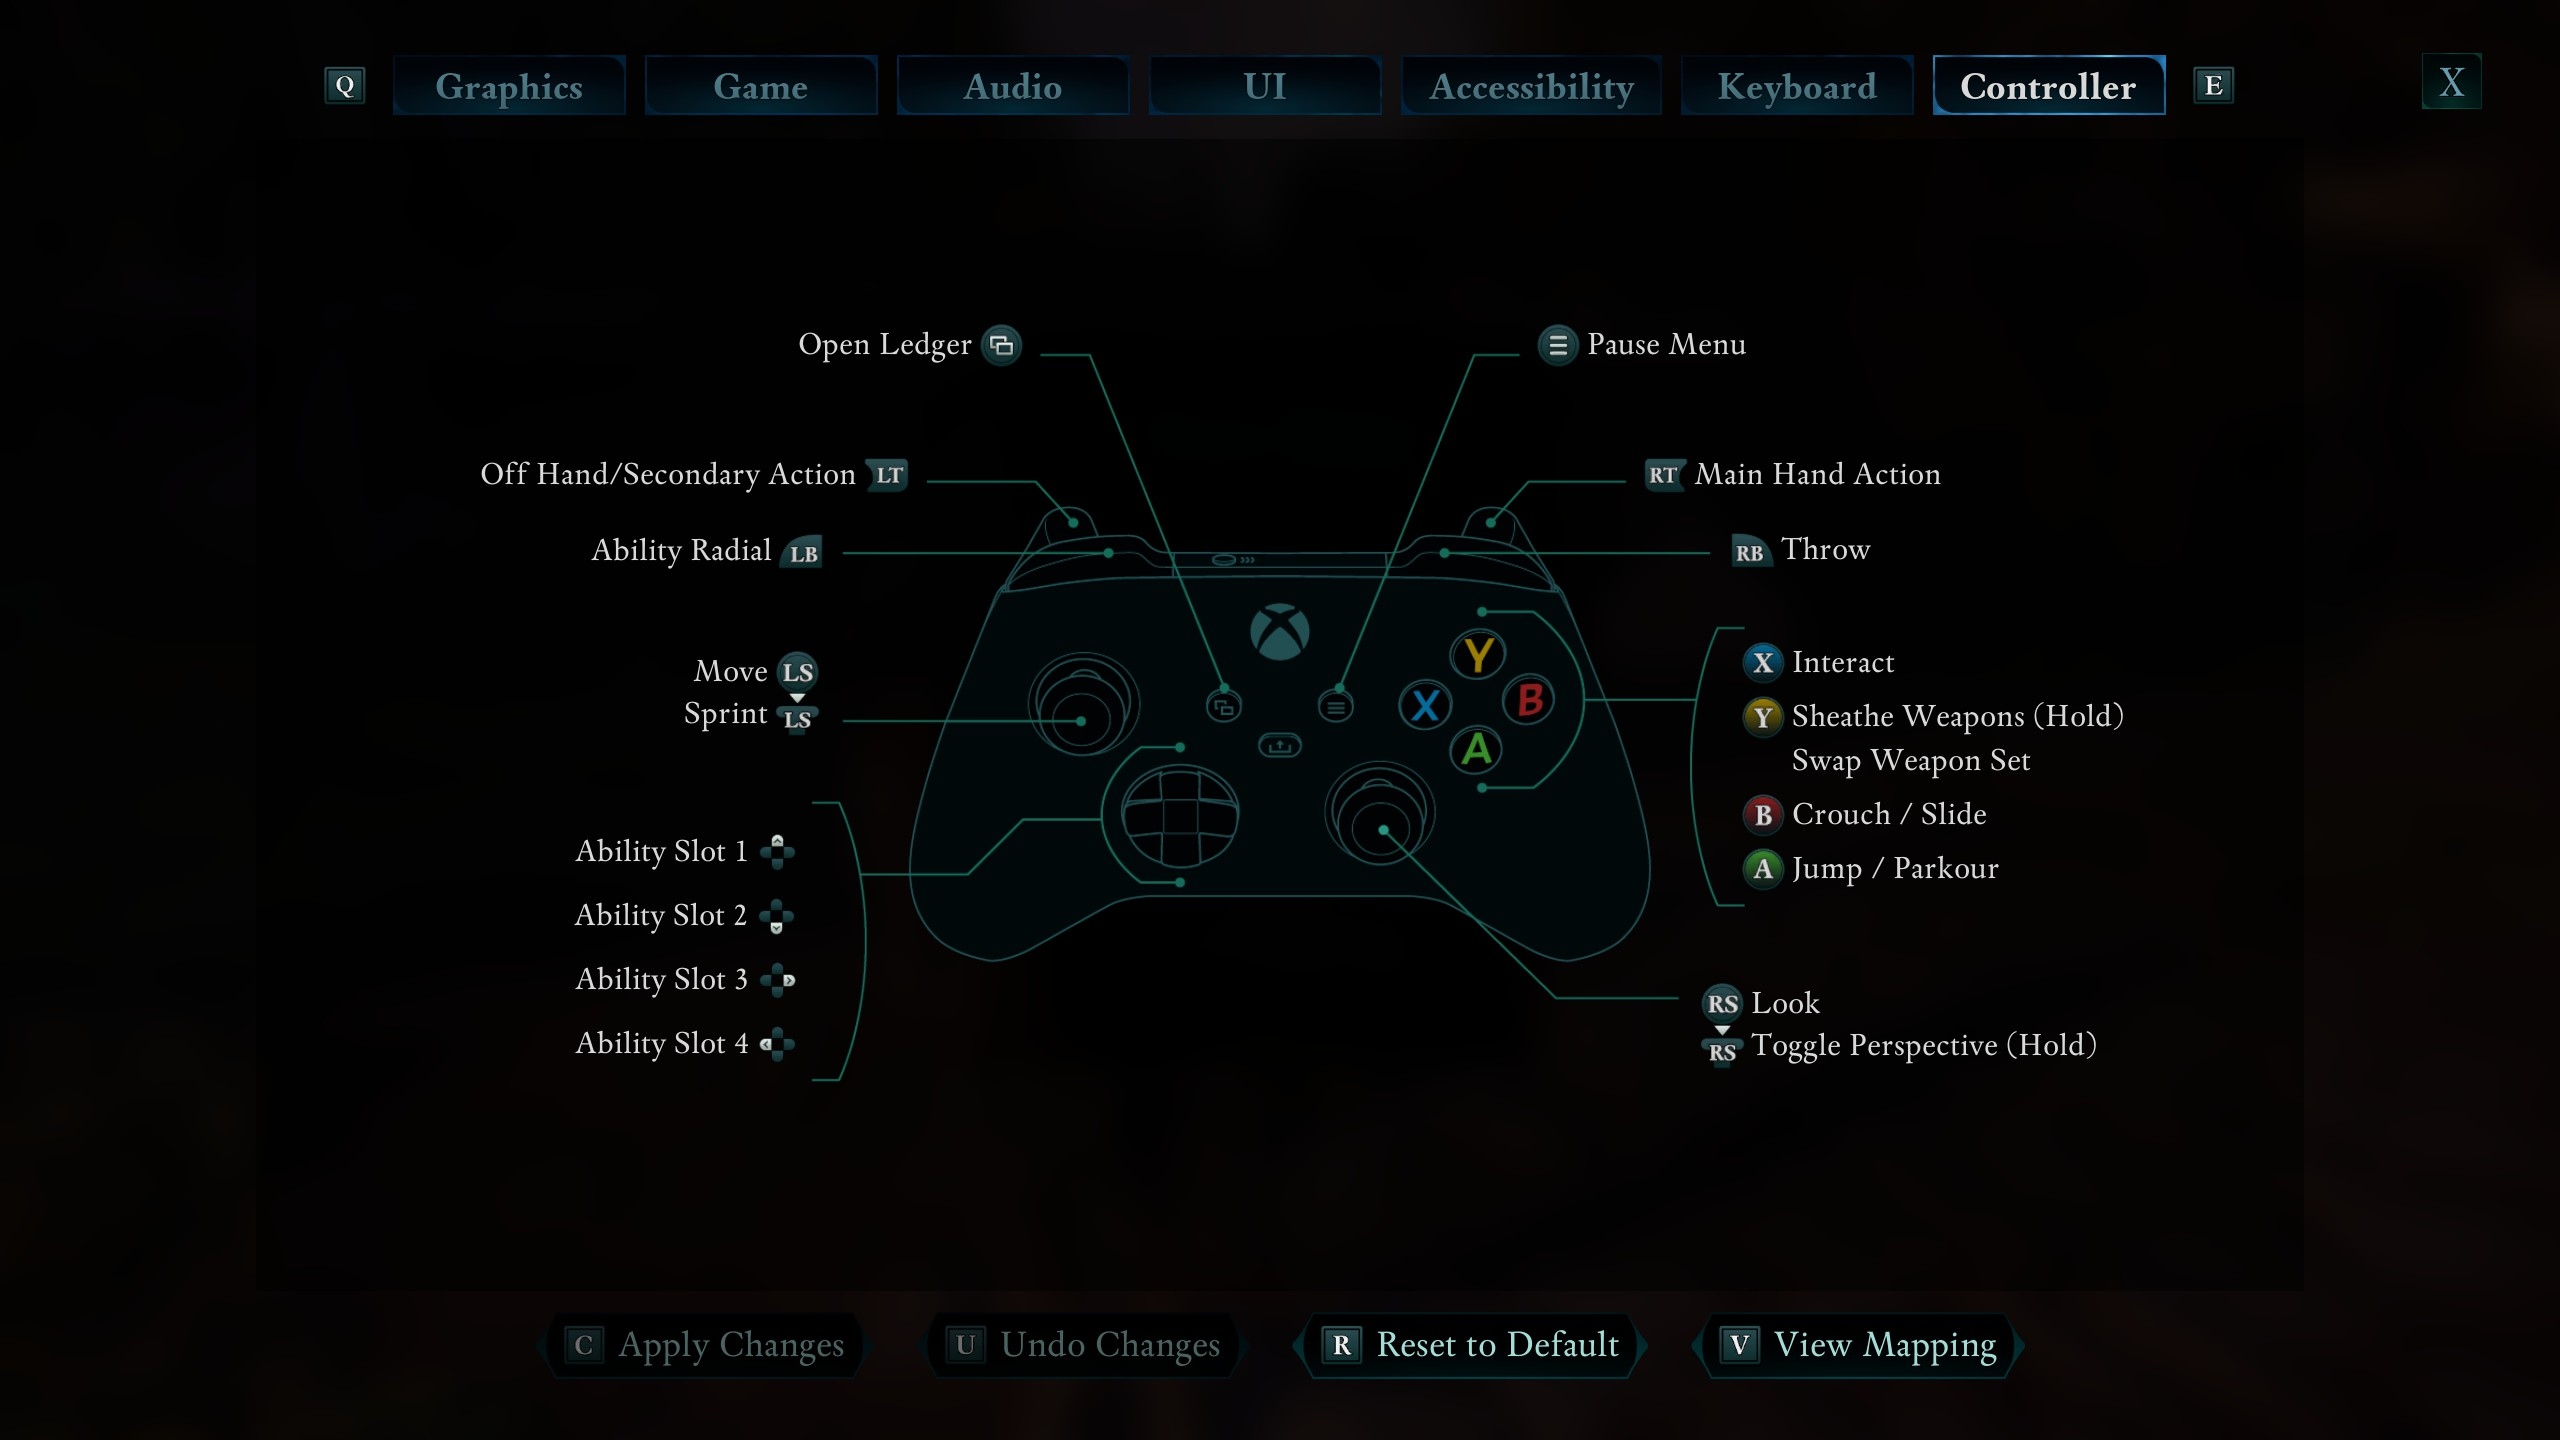Toggle the Graphics settings tab
2560x1440 pixels.
pos(508,84)
